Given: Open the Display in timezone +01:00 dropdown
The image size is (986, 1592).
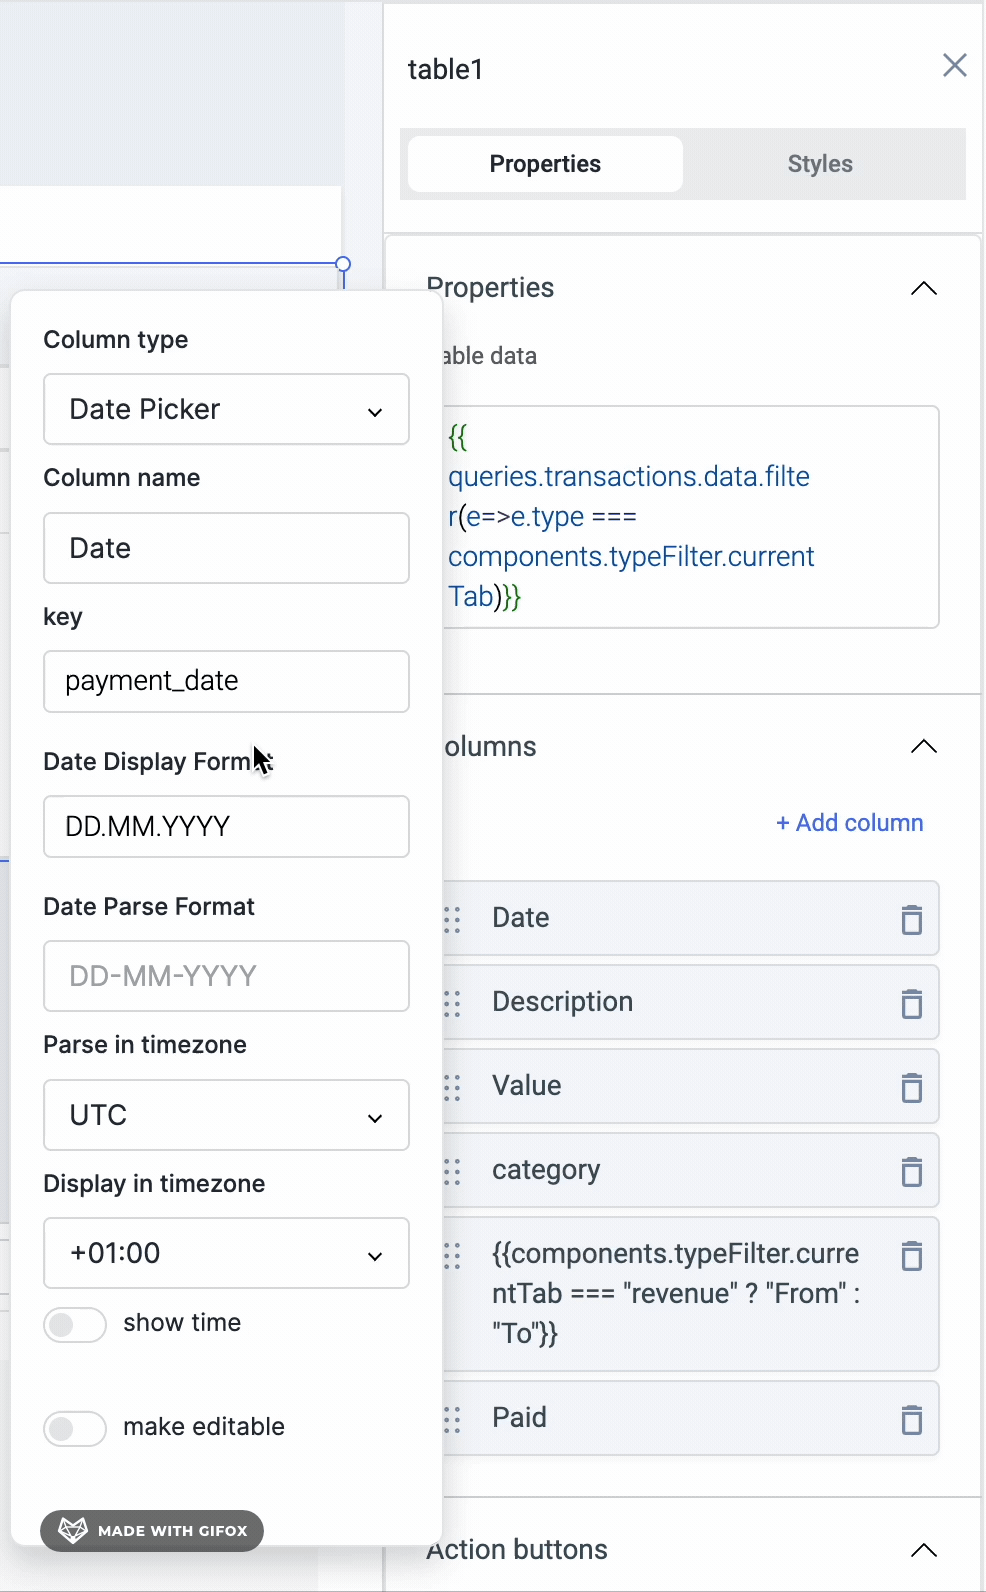Looking at the screenshot, I should coord(227,1253).
